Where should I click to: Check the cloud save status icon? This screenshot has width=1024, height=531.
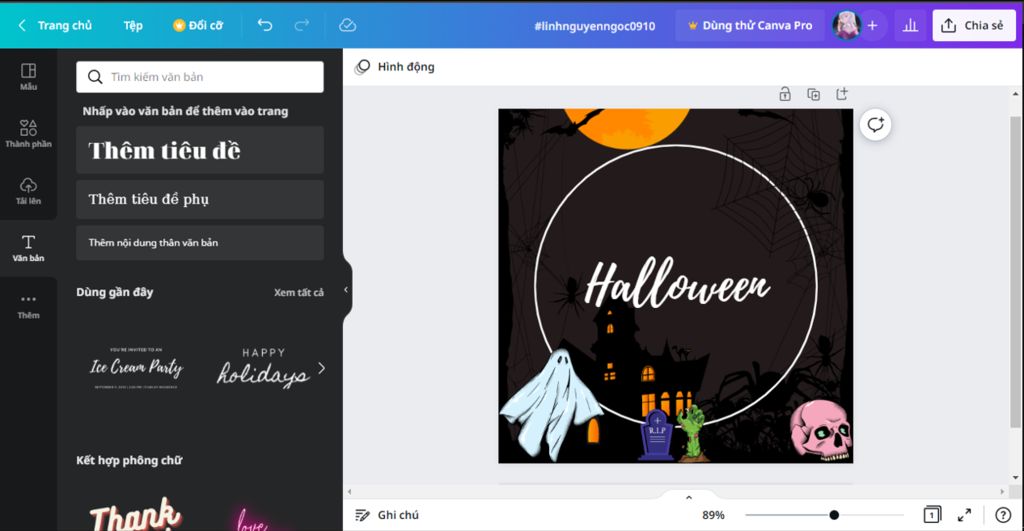point(347,25)
